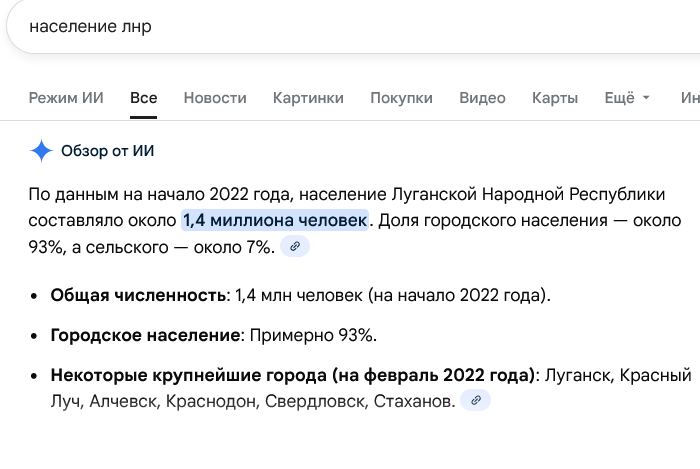
Task: Go to the "Картинки" tab
Action: tap(308, 98)
